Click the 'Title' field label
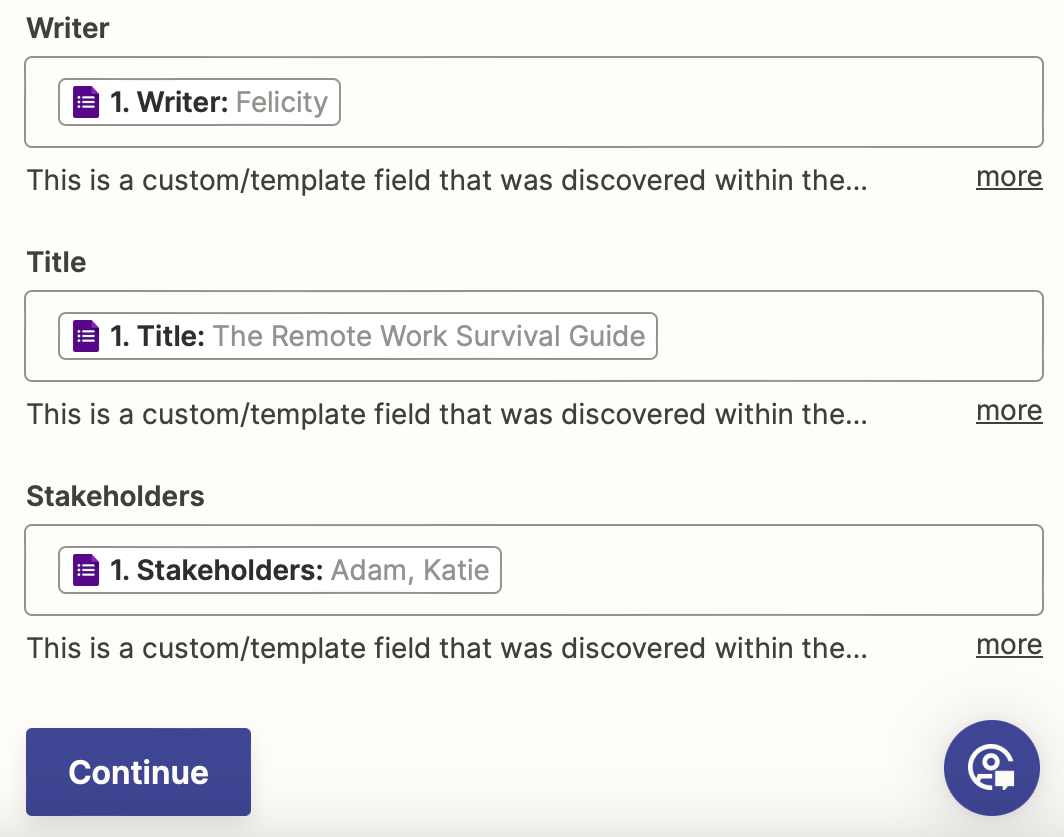1064x837 pixels. [56, 262]
